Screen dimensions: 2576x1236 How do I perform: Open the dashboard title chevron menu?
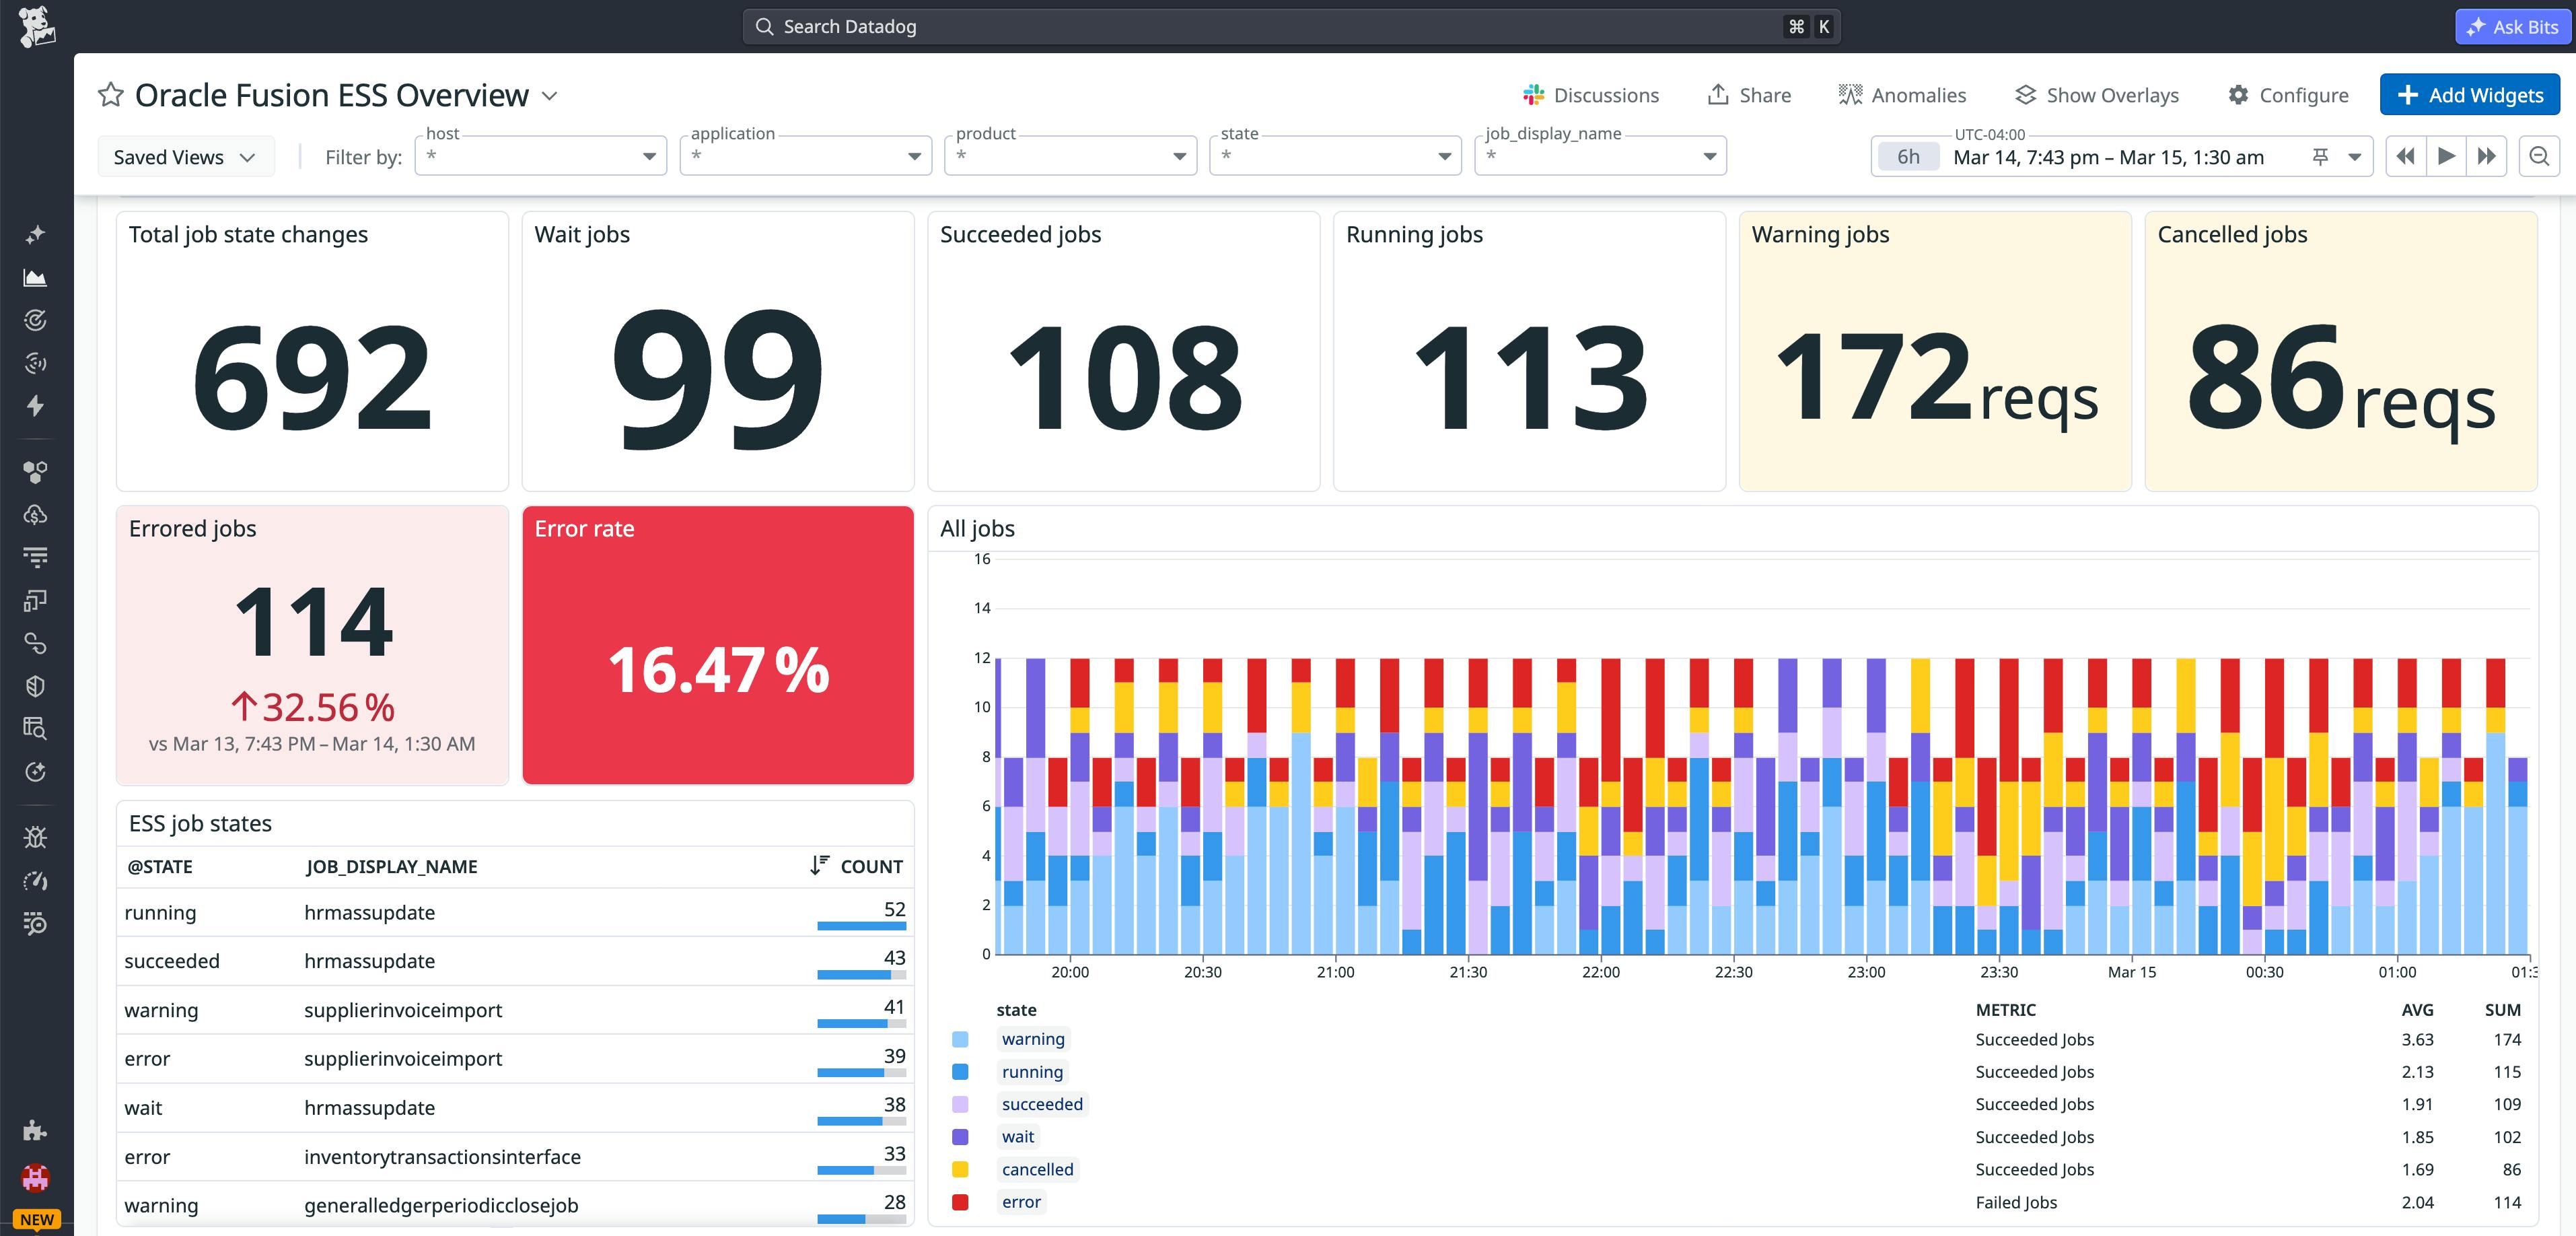tap(549, 95)
